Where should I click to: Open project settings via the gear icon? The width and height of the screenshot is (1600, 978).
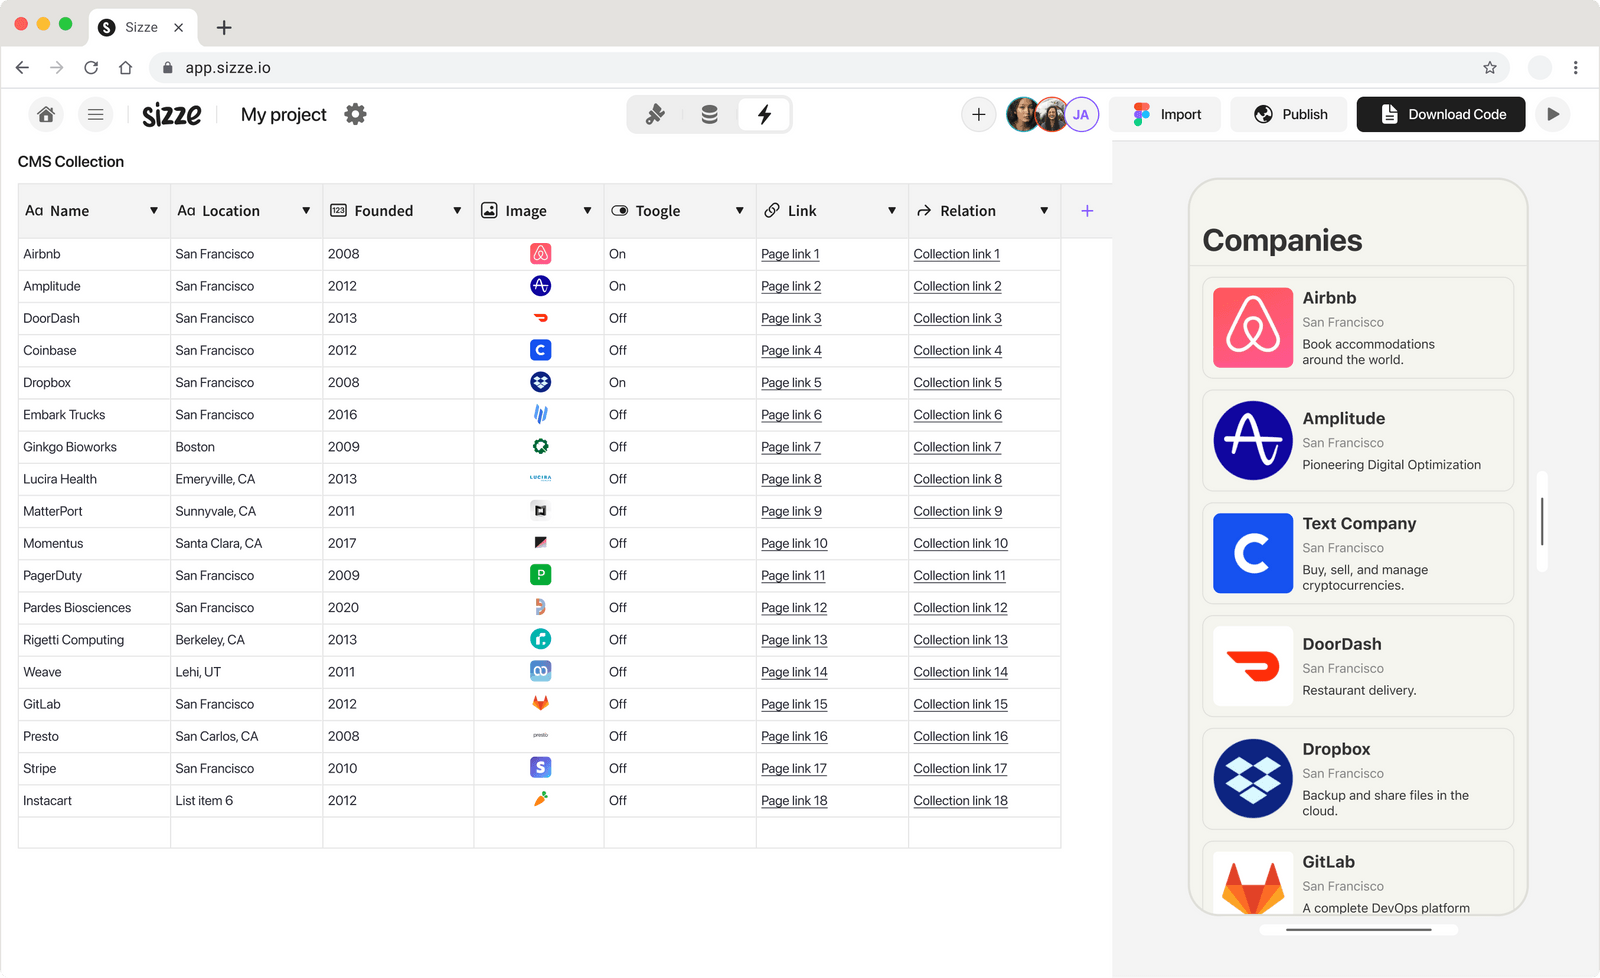(x=355, y=114)
